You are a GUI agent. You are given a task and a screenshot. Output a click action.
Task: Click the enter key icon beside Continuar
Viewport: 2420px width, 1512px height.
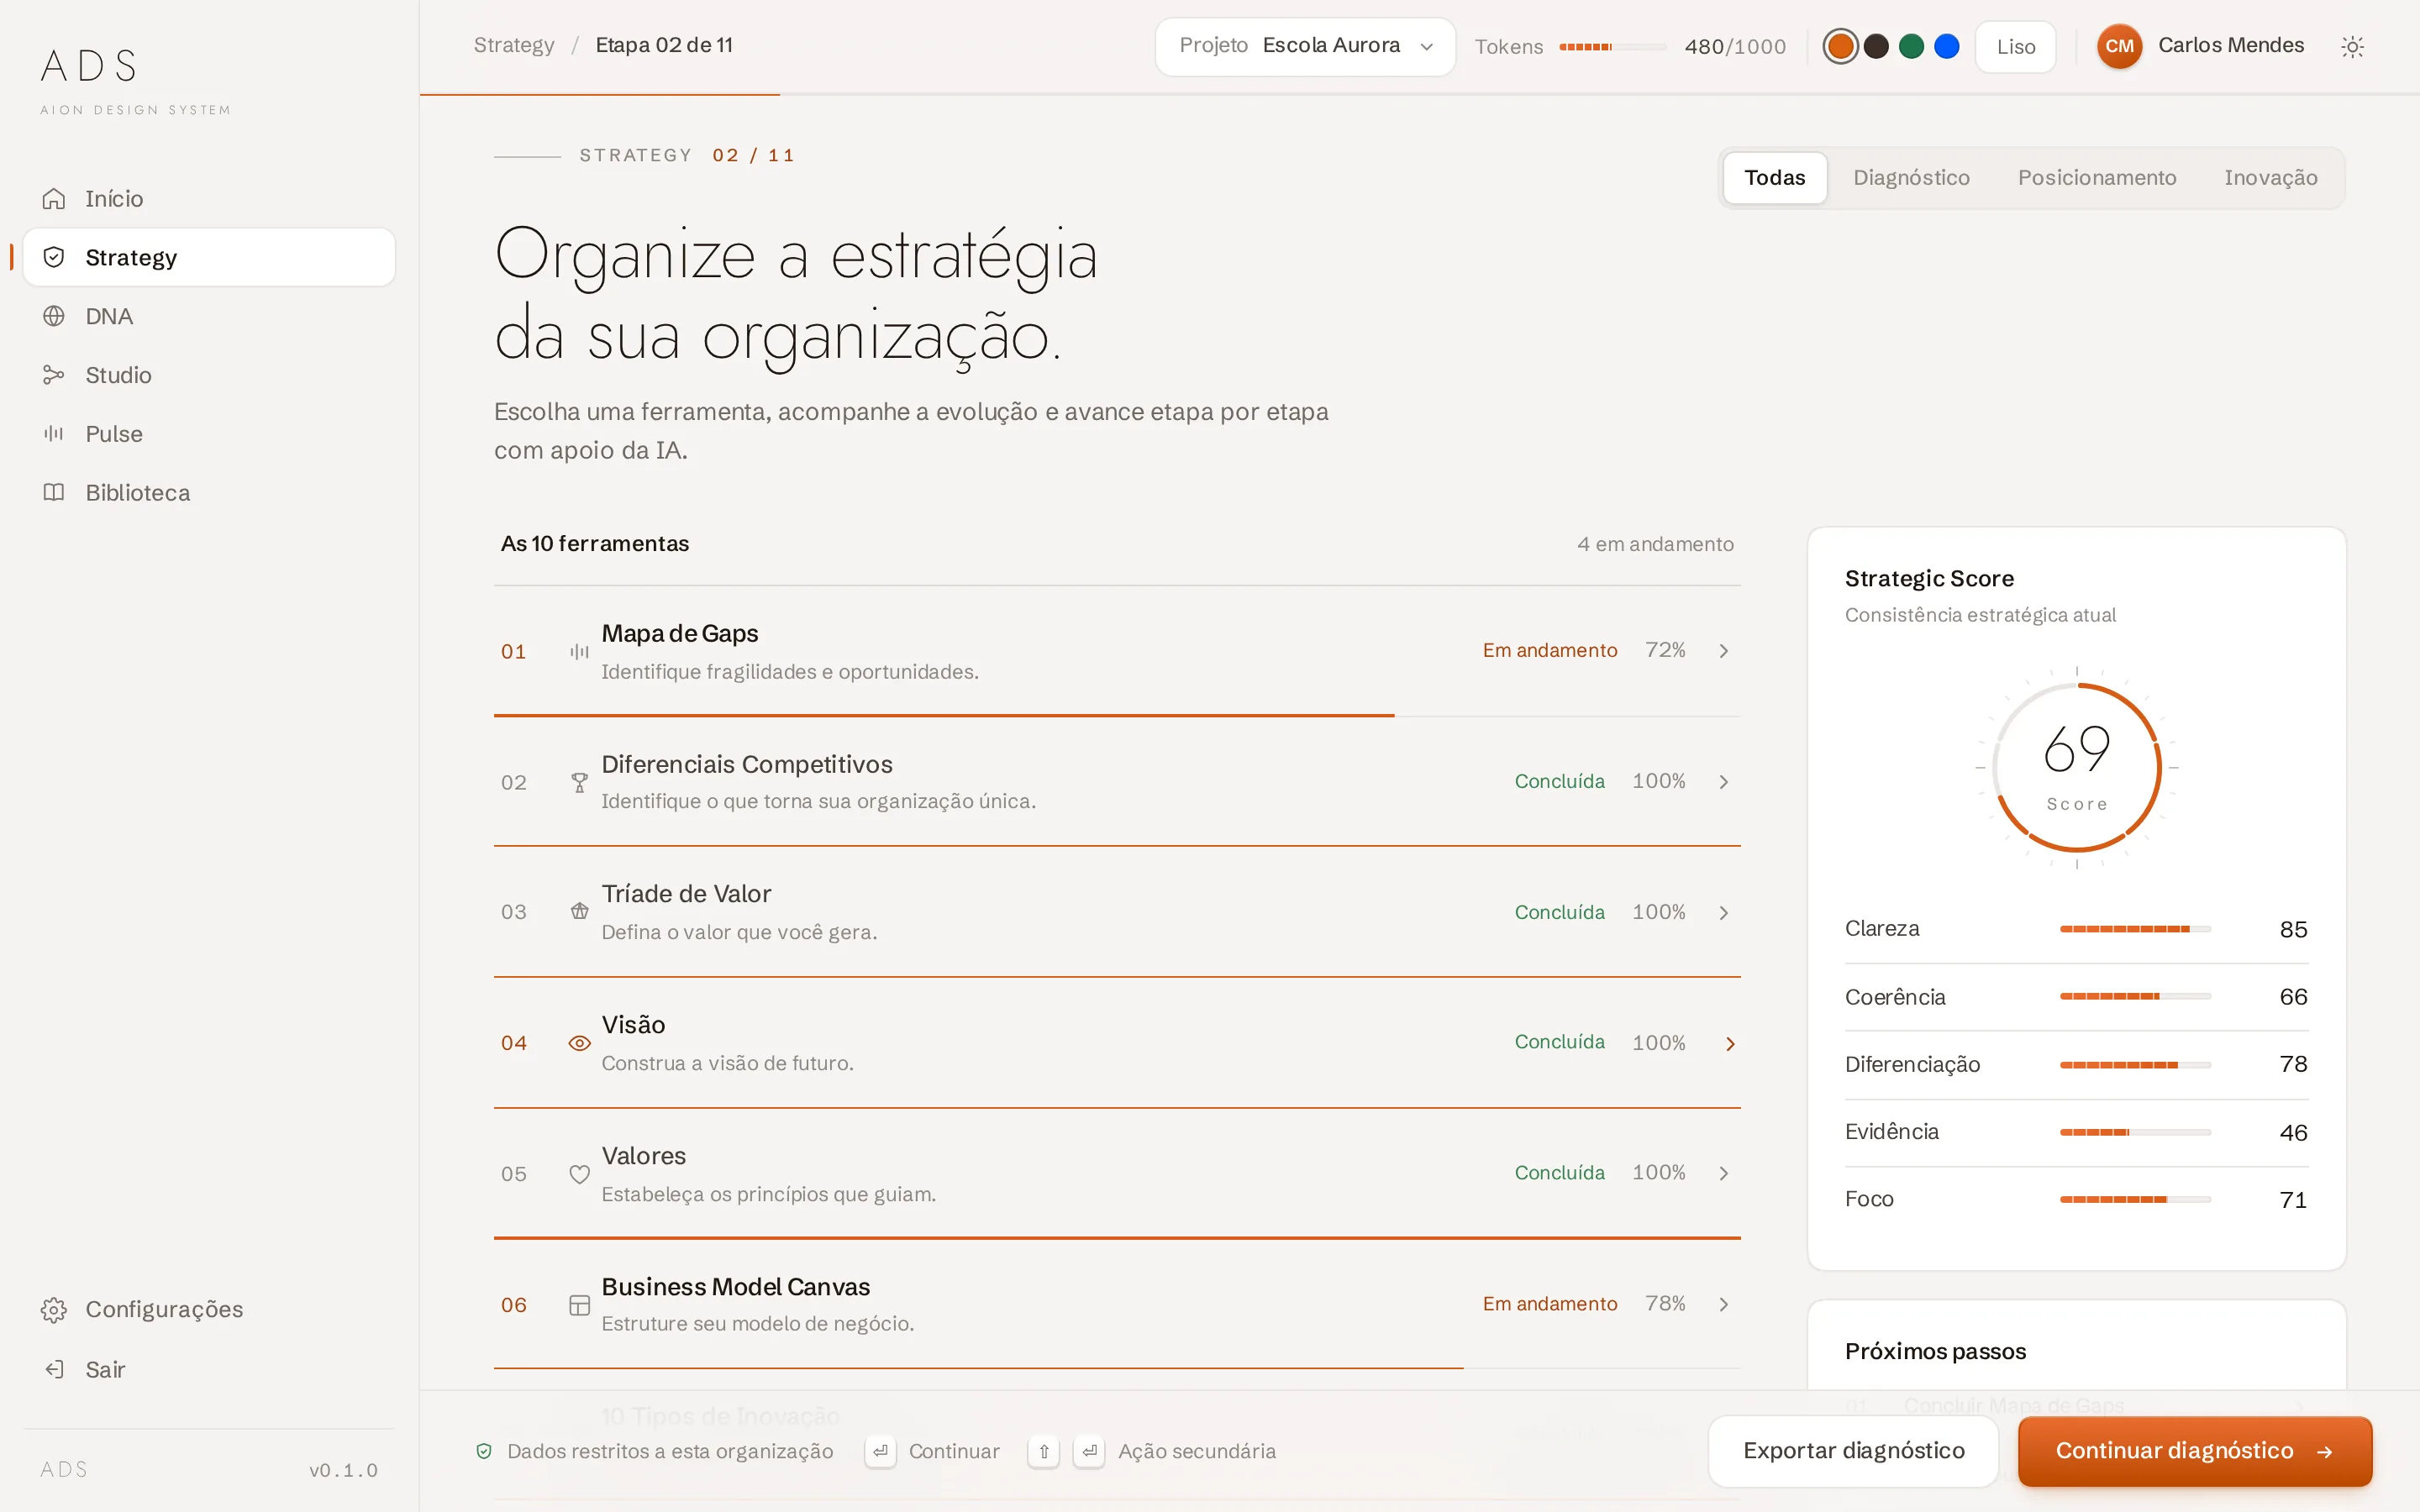pyautogui.click(x=880, y=1451)
